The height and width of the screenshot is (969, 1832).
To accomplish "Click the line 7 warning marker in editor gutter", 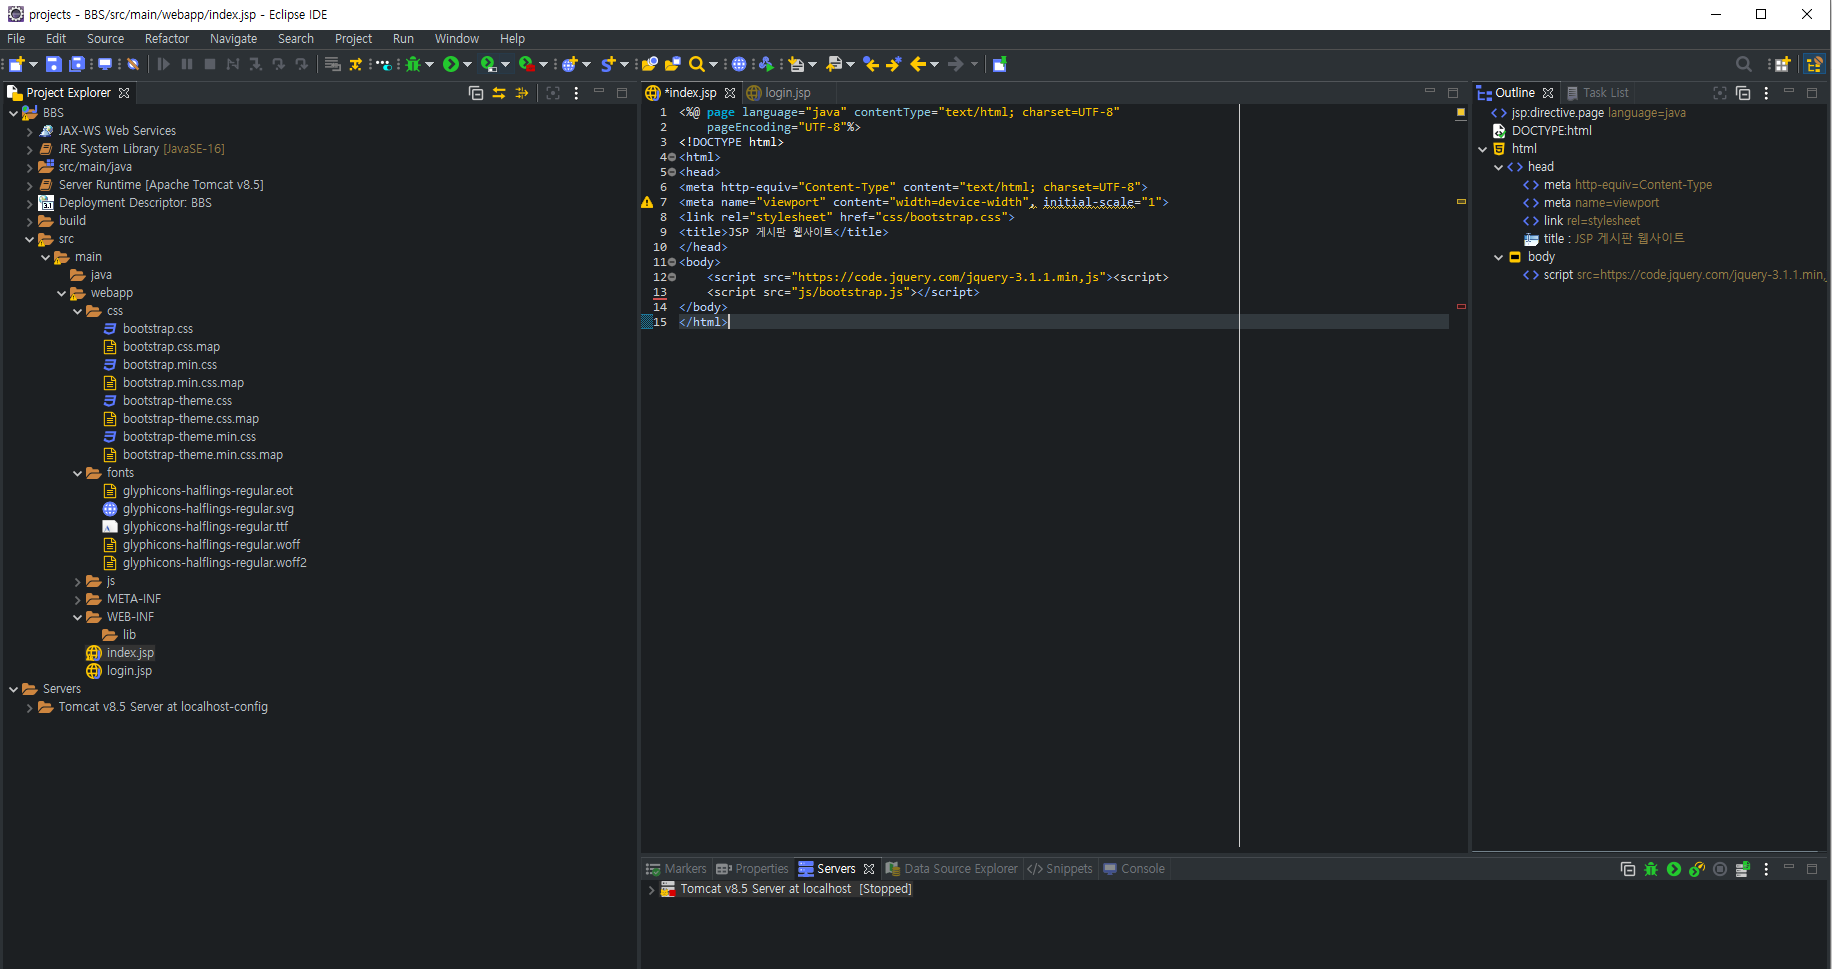I will pos(647,202).
